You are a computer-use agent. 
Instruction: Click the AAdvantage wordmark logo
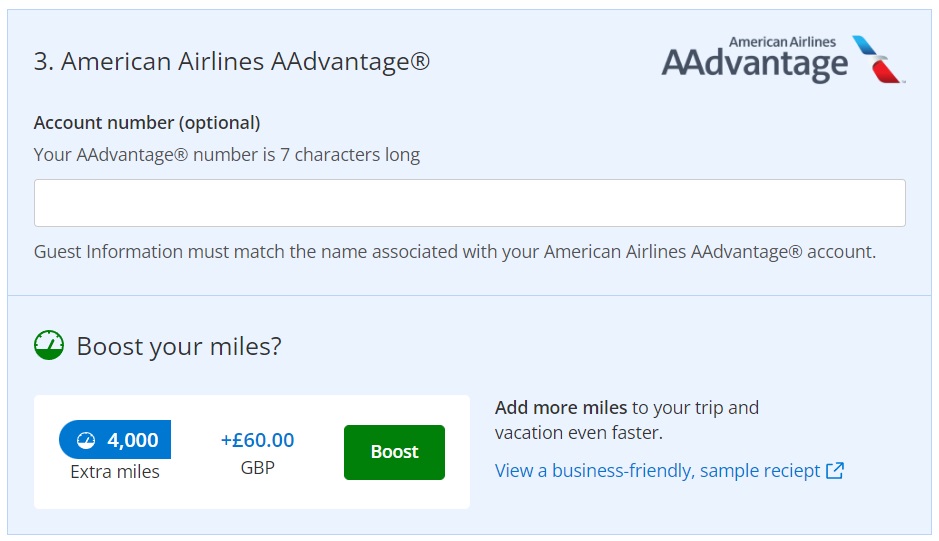(x=755, y=65)
